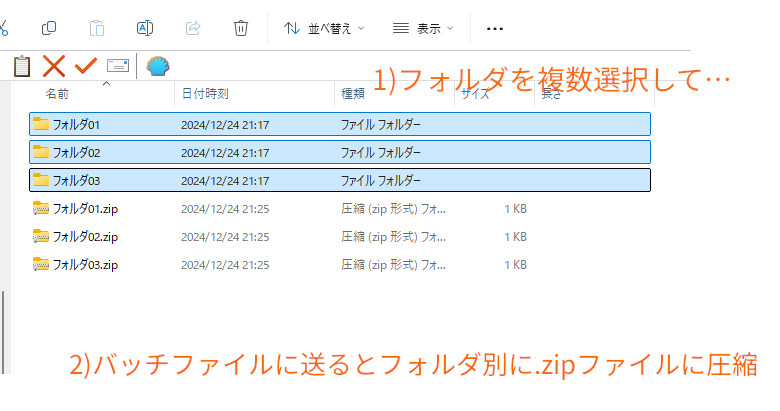The width and height of the screenshot is (780, 411).
Task: Collapse sort arrow above 名前 column
Action: [x=106, y=84]
